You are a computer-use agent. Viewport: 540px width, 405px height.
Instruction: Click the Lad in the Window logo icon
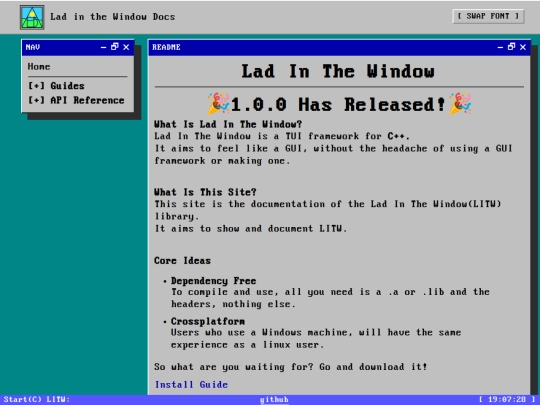pyautogui.click(x=32, y=17)
